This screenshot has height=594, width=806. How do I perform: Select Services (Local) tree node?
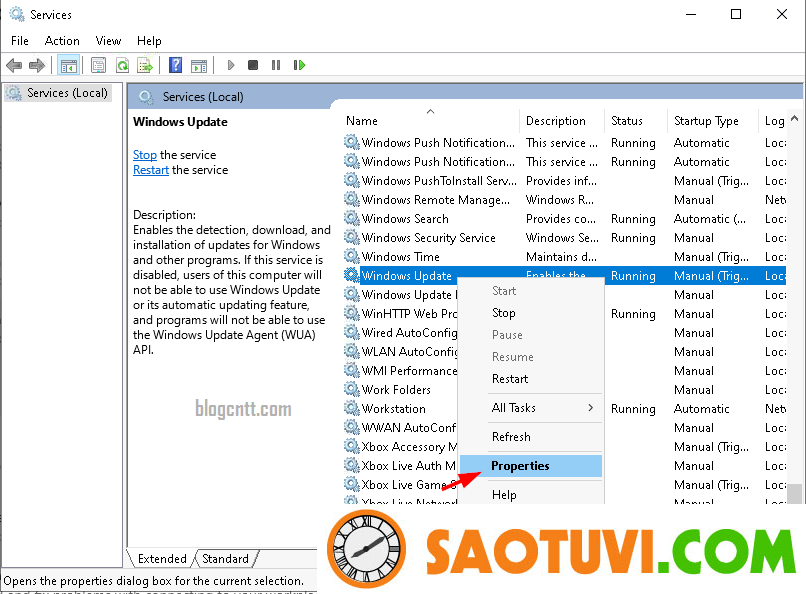58,93
